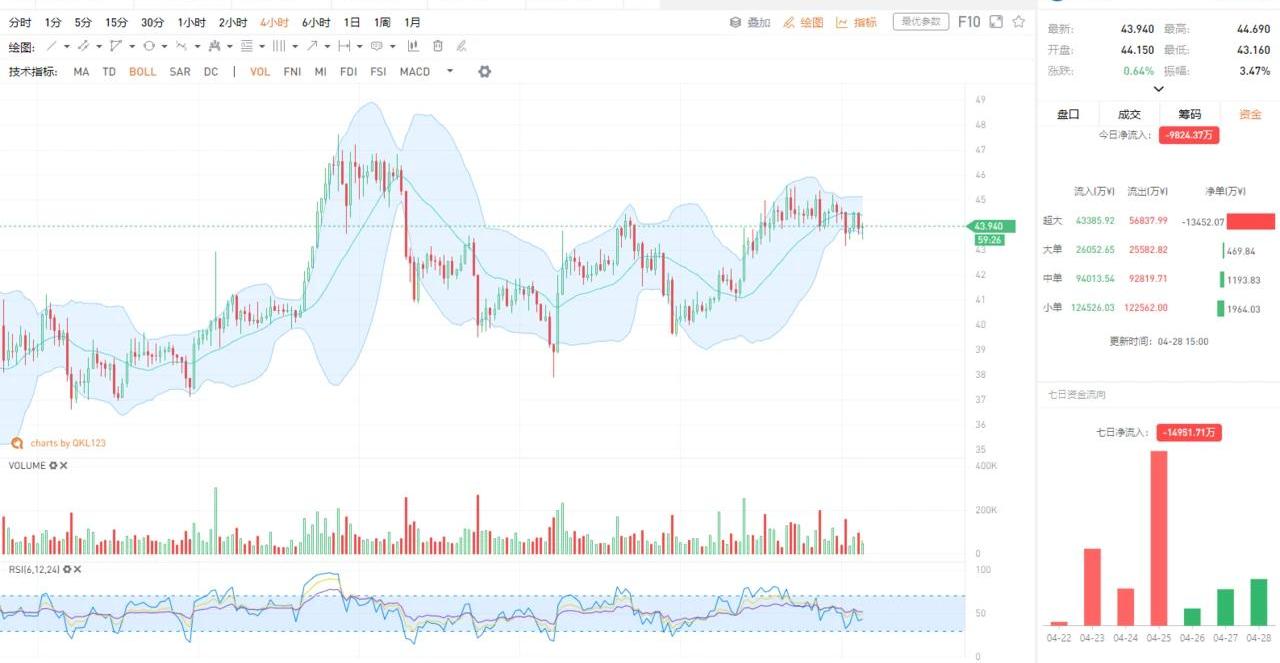Image resolution: width=1280 pixels, height=663 pixels.
Task: Click the favorite star icon
Action: (x=1019, y=21)
